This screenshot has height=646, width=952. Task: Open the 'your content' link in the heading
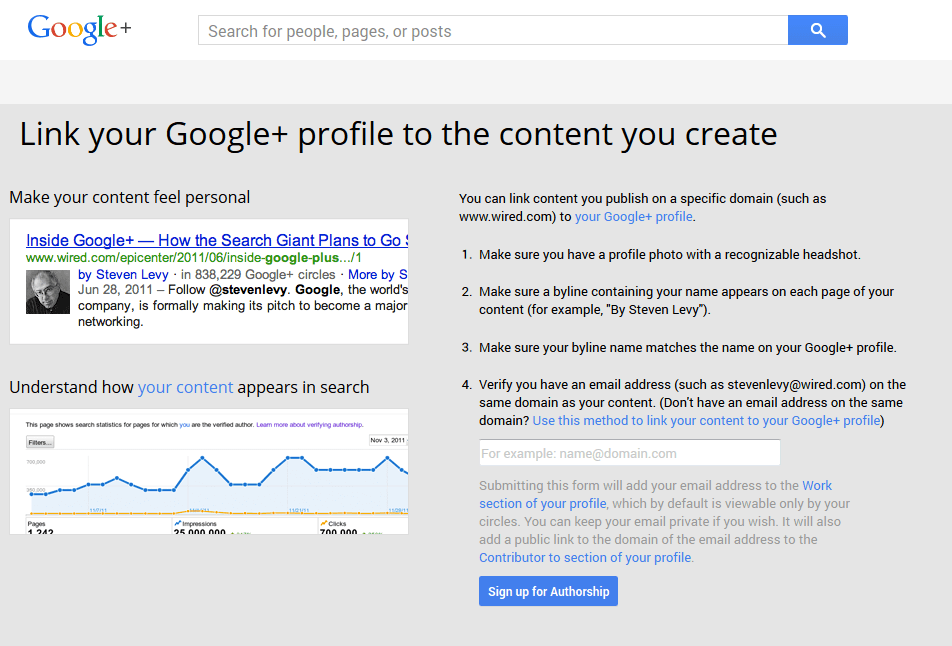pos(185,387)
